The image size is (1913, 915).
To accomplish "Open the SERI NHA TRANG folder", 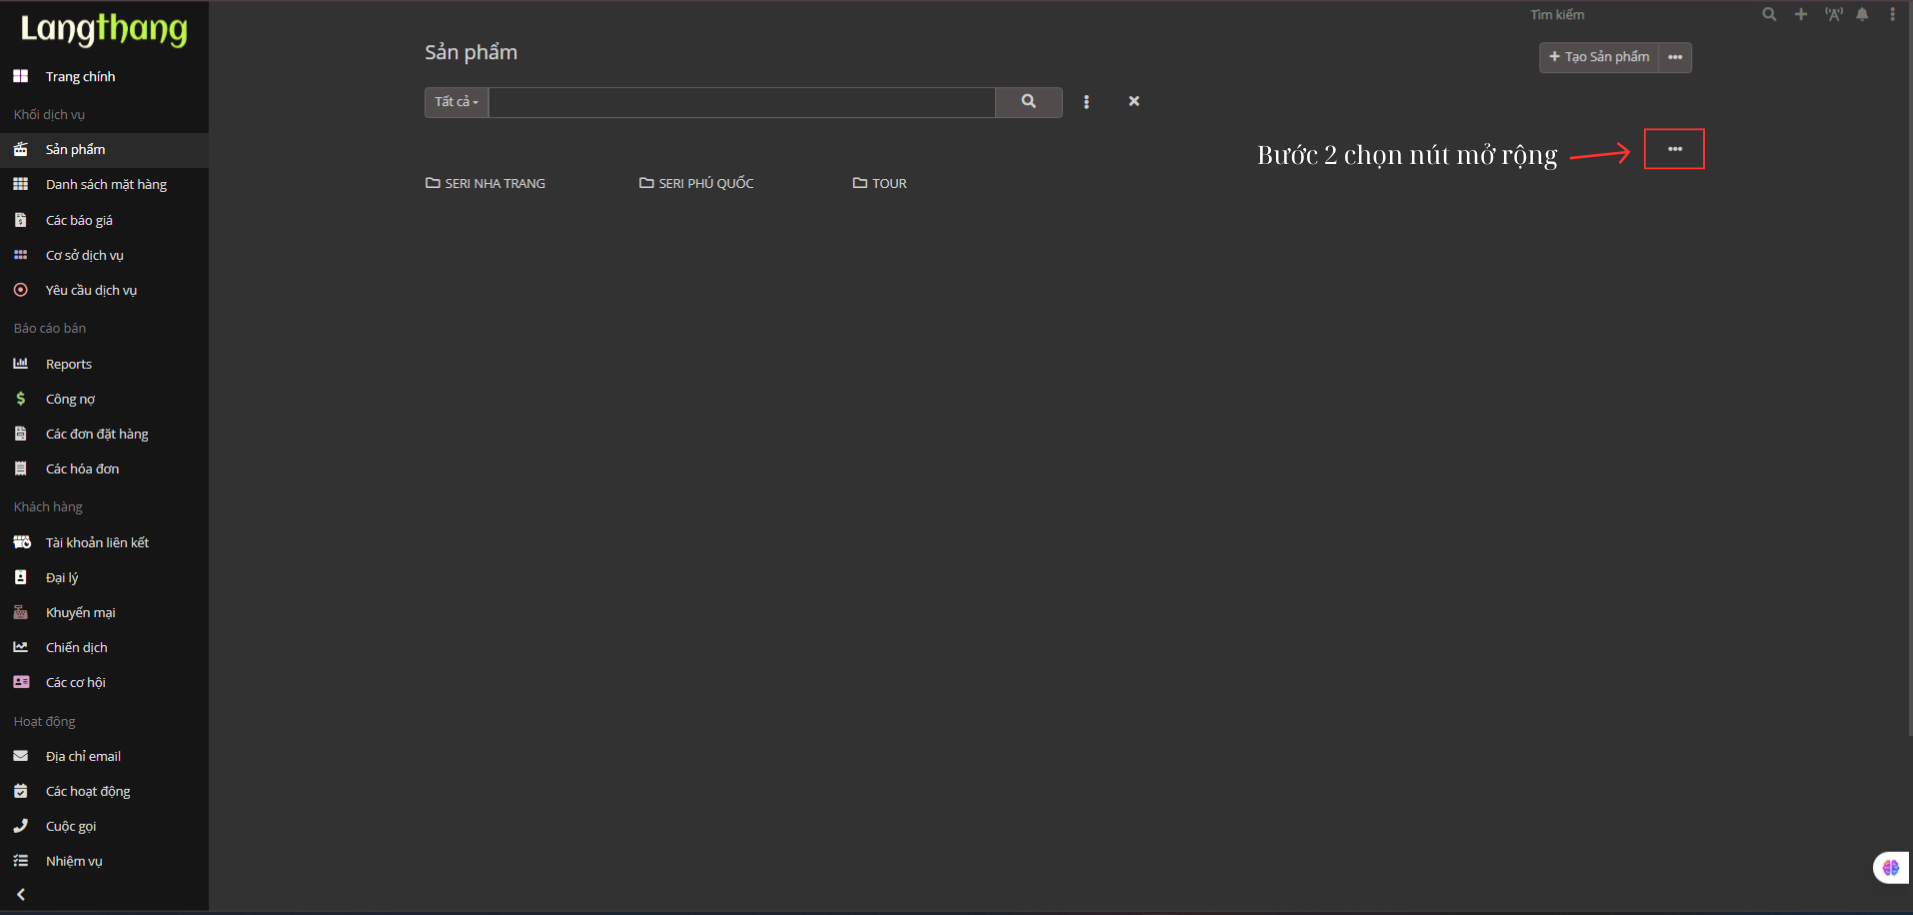I will (486, 183).
